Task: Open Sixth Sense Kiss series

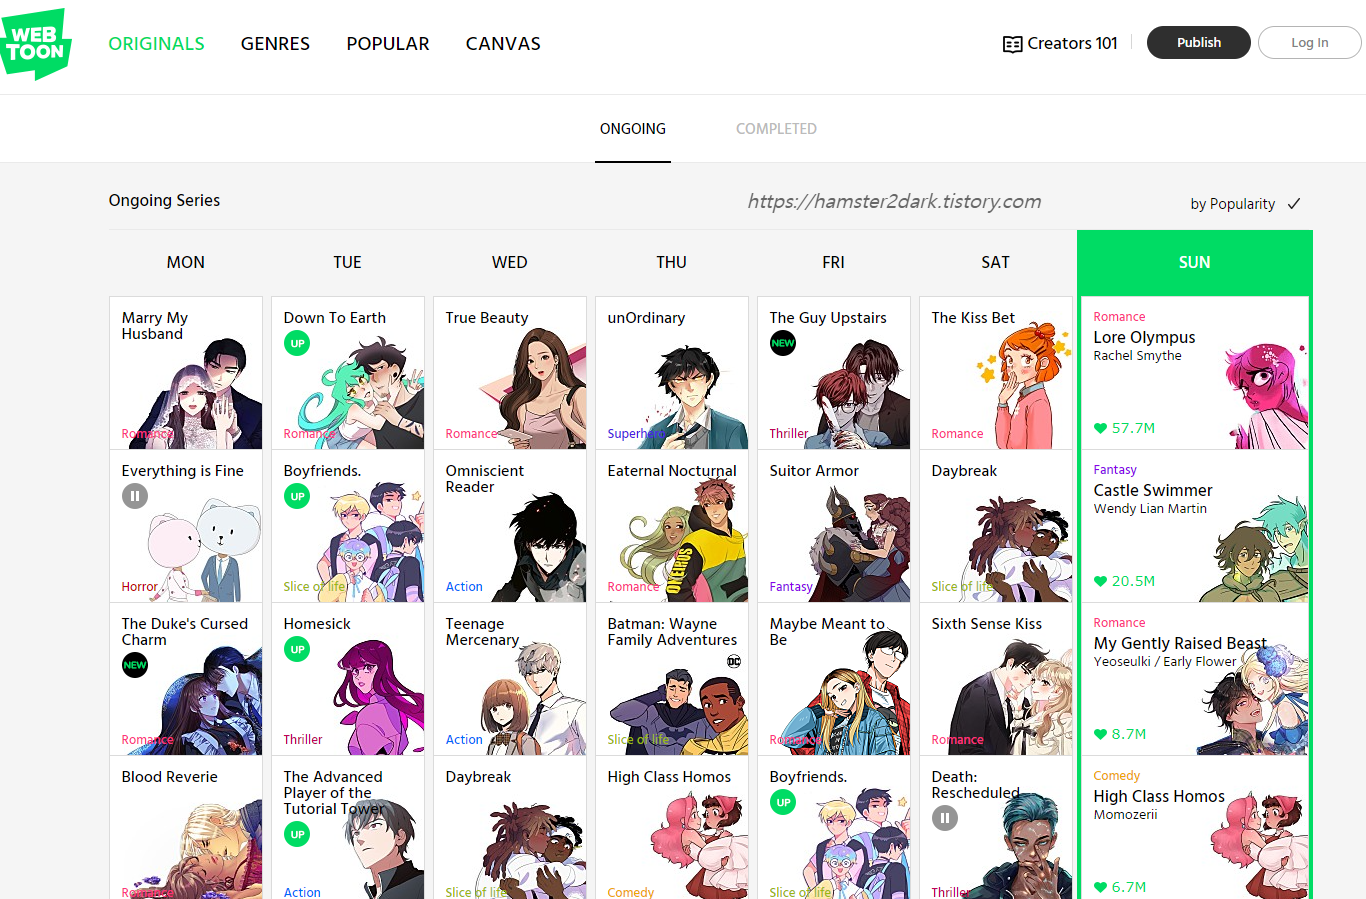Action: [x=996, y=679]
